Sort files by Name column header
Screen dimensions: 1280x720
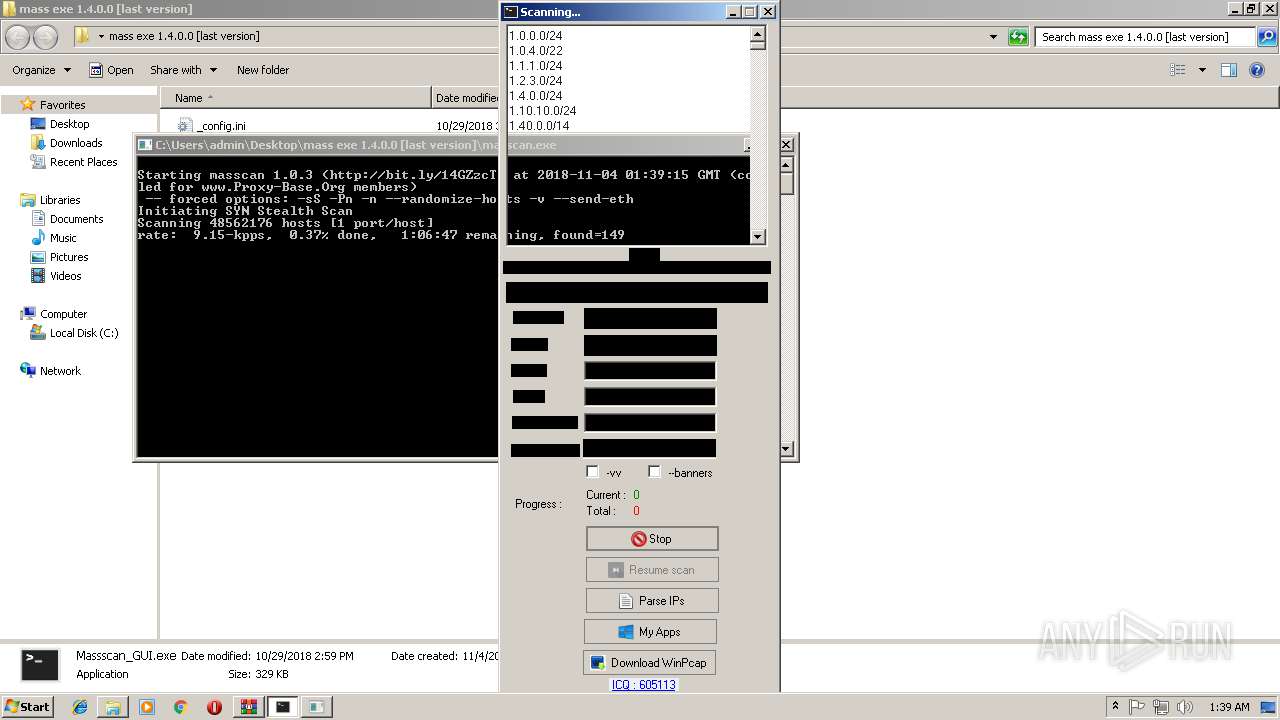[x=295, y=98]
